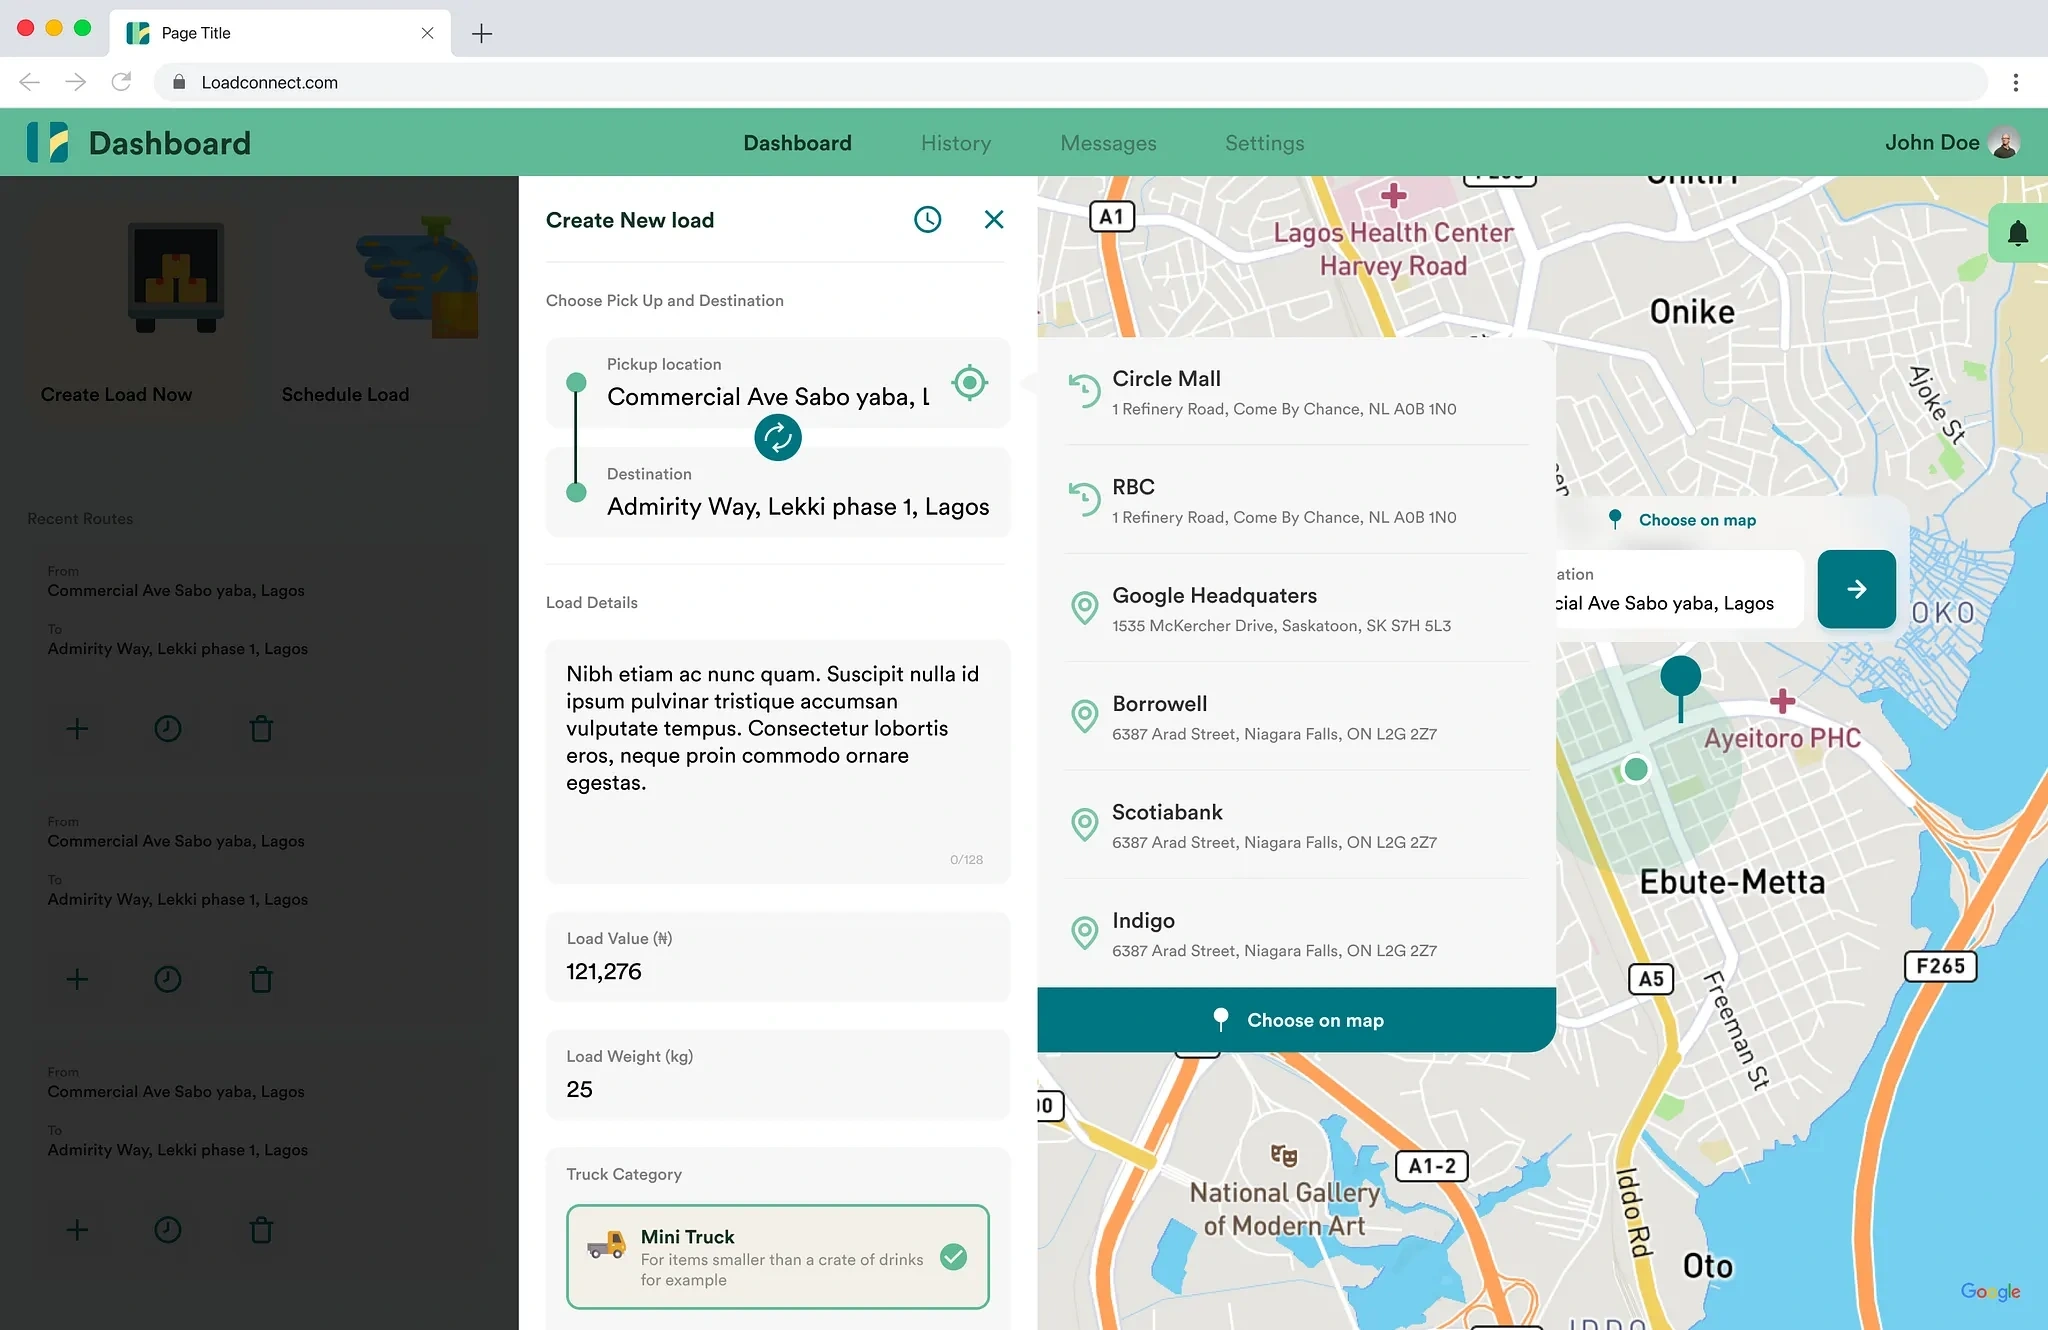Select the Mini Truck category checkmark
The height and width of the screenshot is (1330, 2048).
tap(953, 1257)
